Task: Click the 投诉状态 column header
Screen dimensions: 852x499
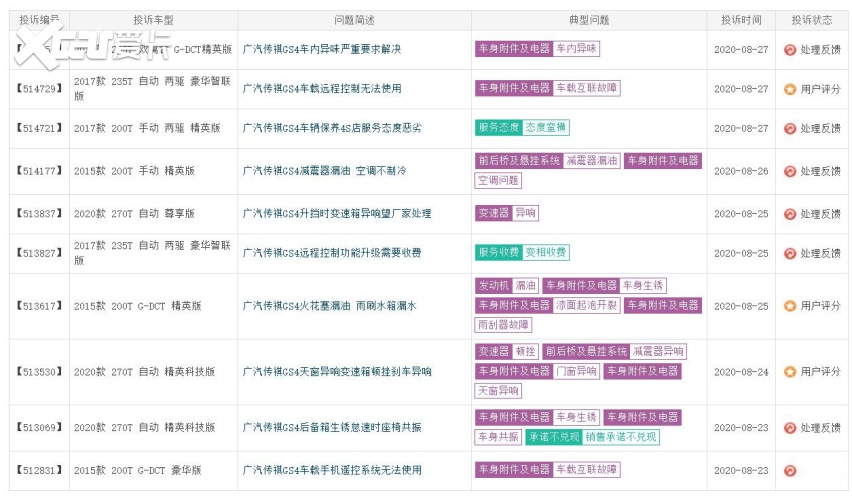Action: 811,20
